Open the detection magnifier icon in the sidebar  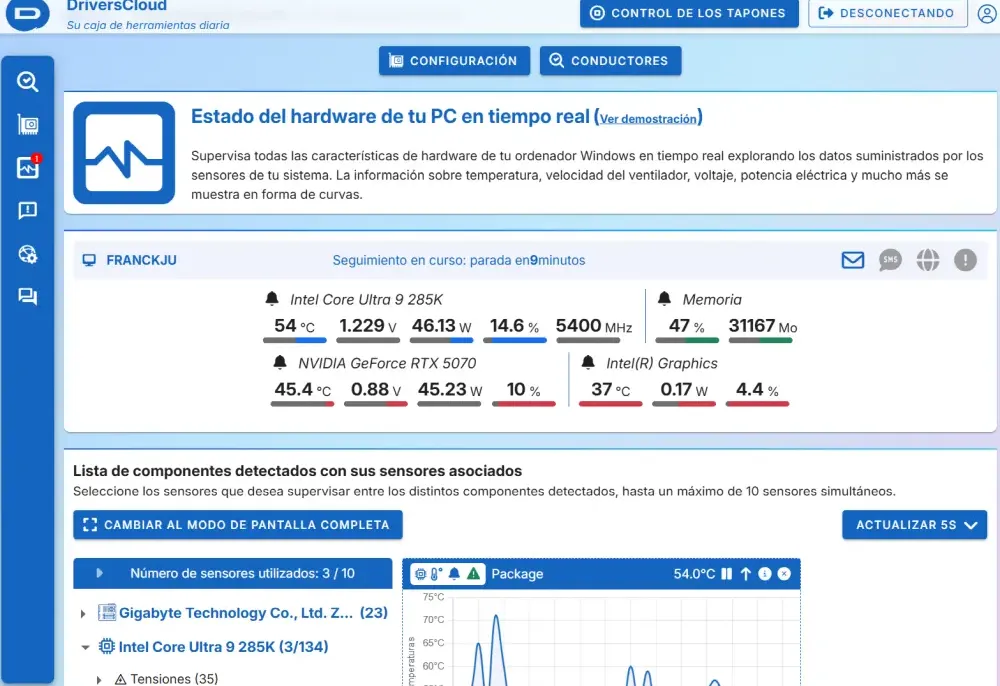pyautogui.click(x=27, y=82)
